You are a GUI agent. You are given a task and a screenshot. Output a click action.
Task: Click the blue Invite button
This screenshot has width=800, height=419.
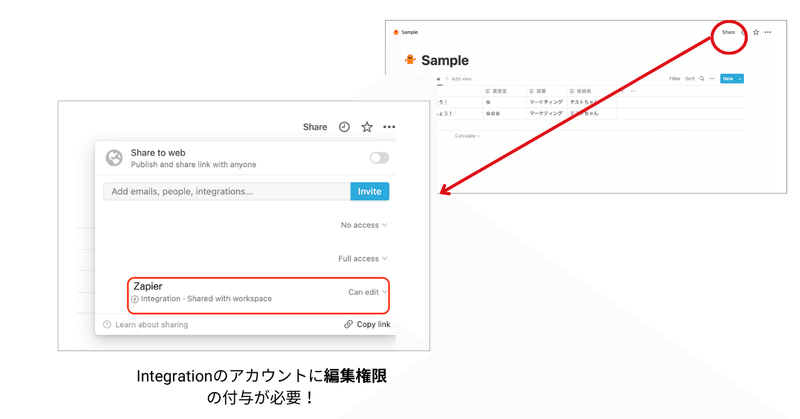[x=370, y=191]
